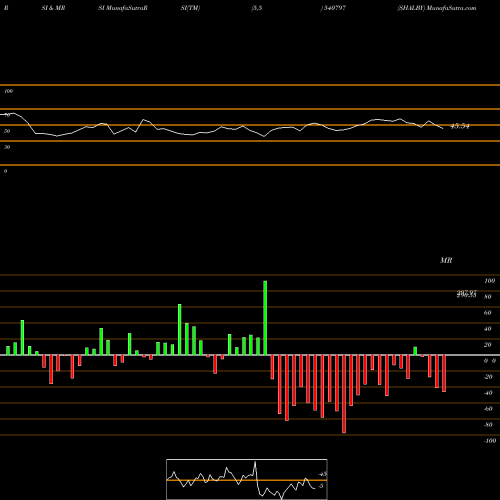The height and width of the screenshot is (500, 500).
Task: Open the mini RSI overview thumbnail
Action: [x=247, y=479]
